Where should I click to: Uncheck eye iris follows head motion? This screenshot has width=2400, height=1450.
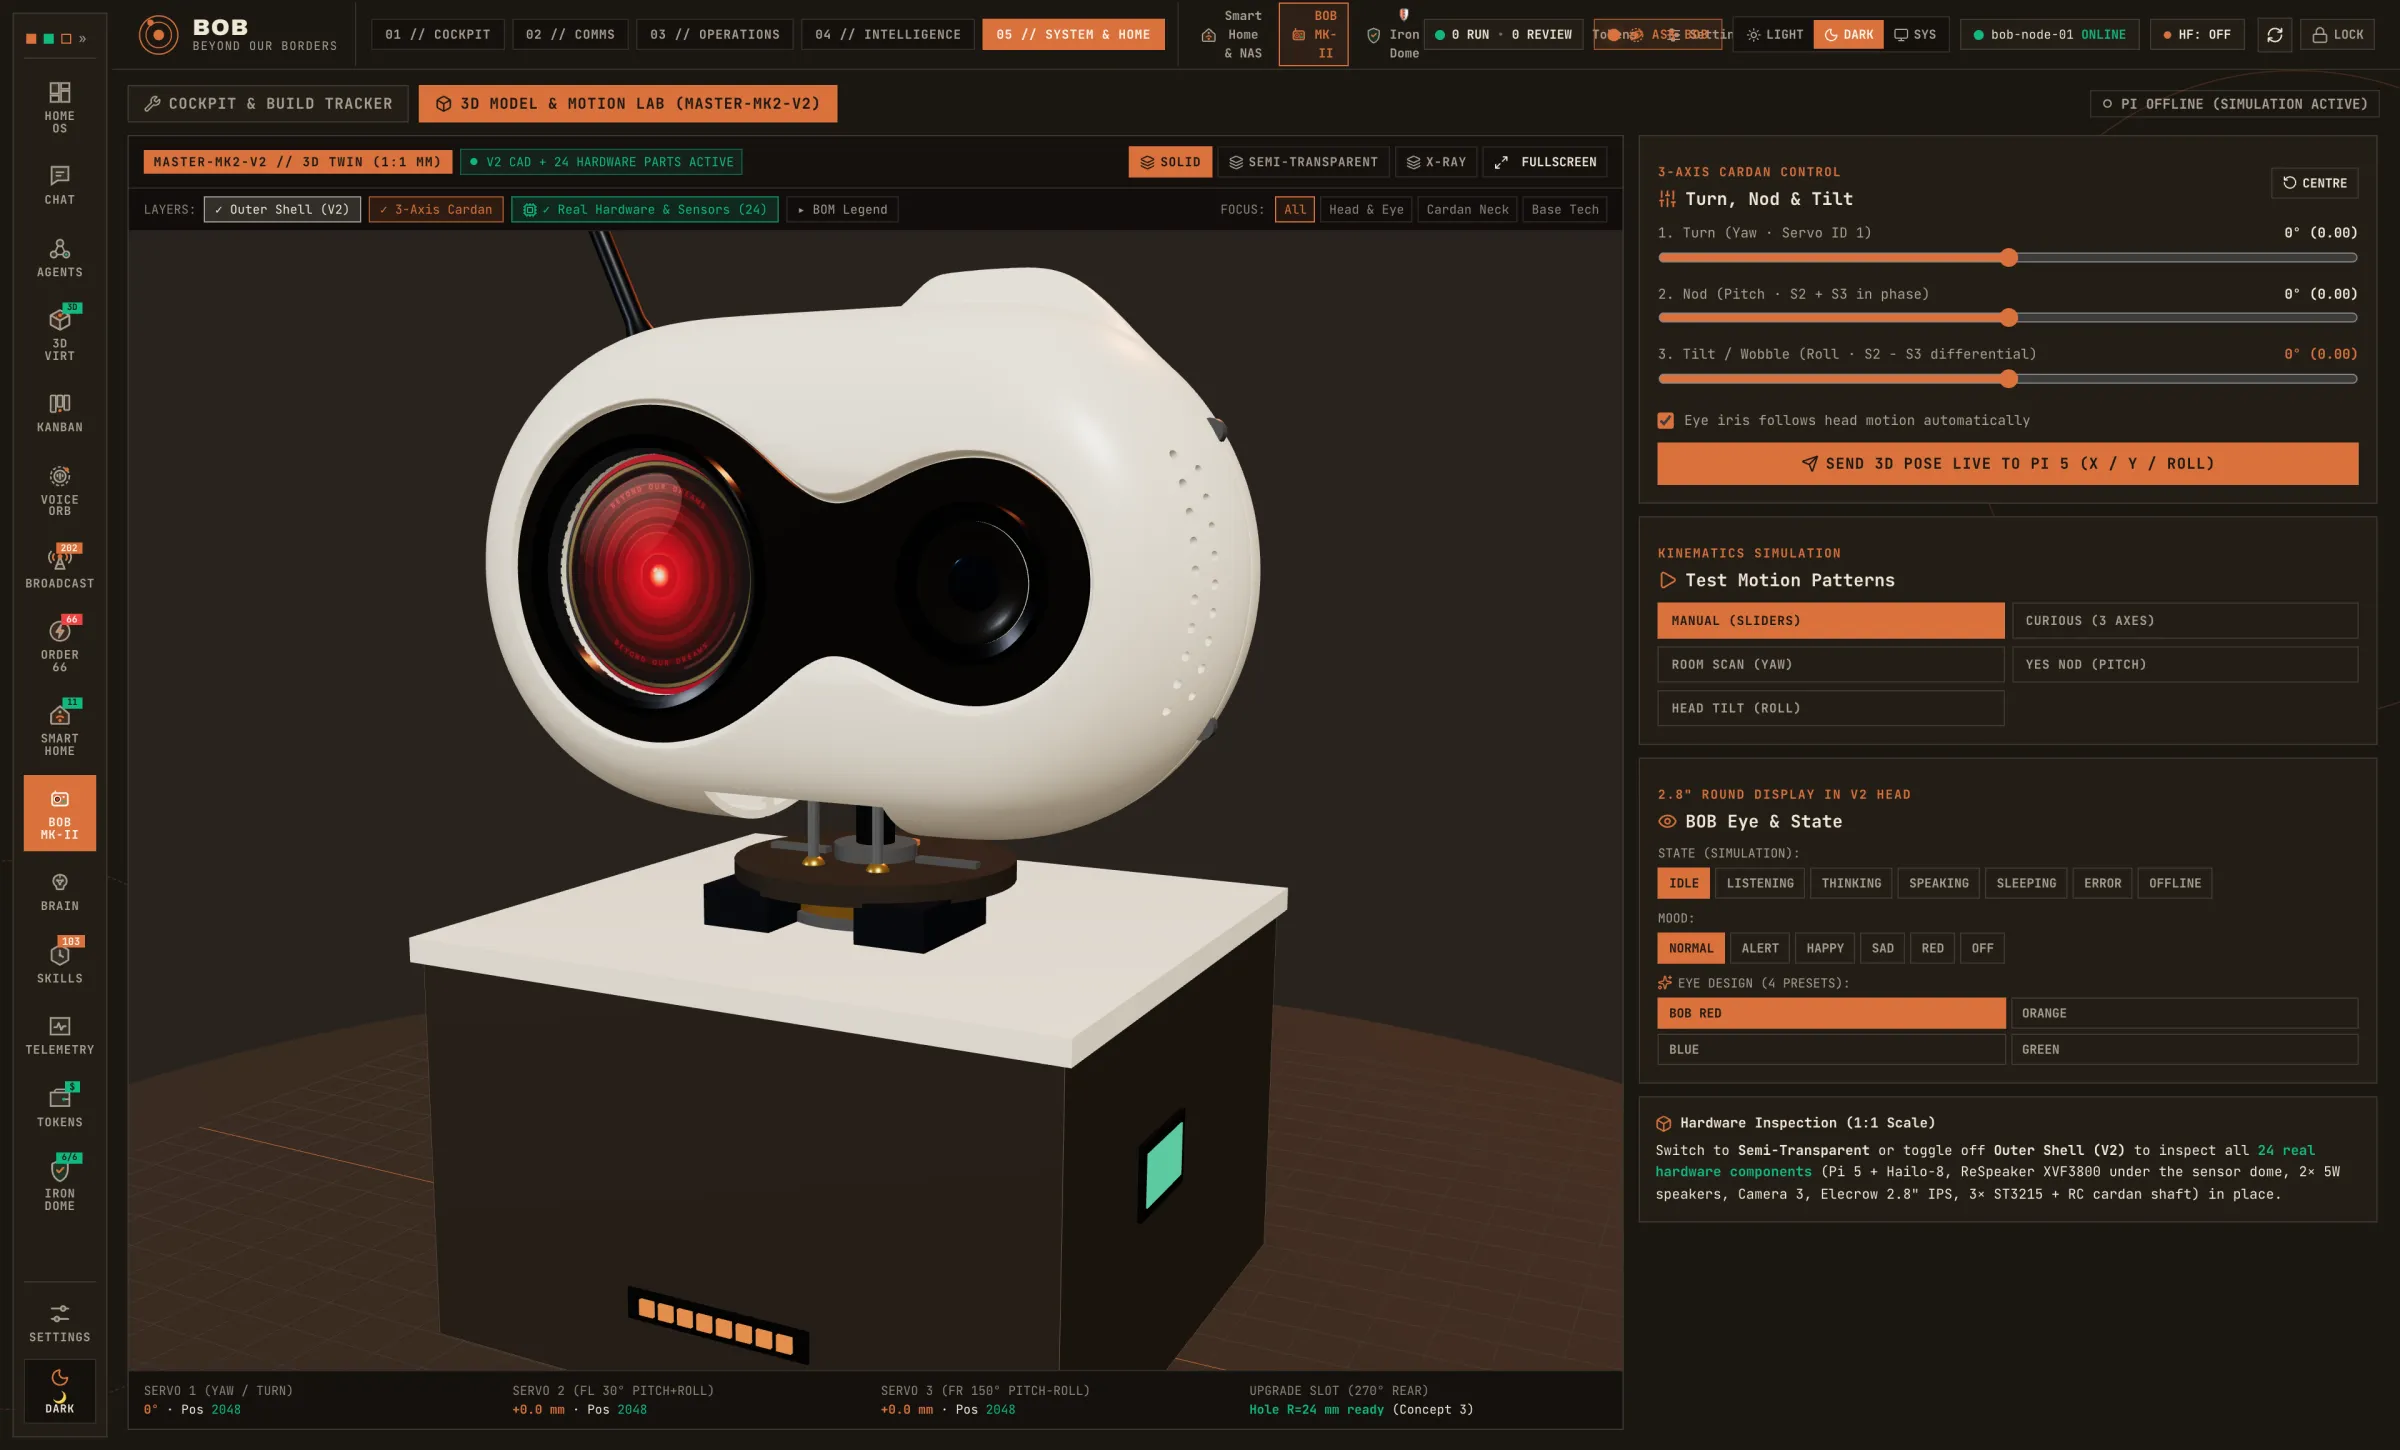point(1666,421)
